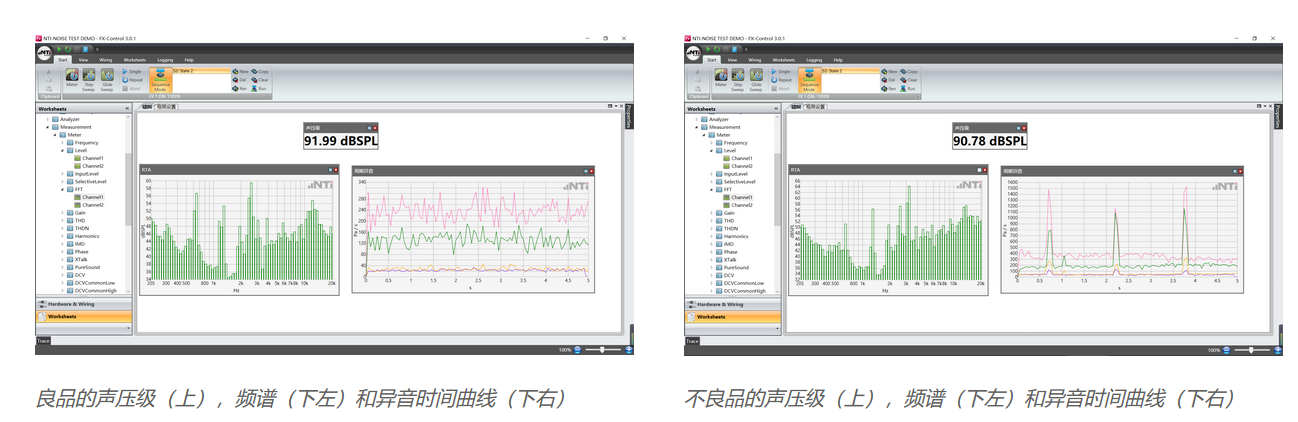Click New sequence in right window ribbon

[x=890, y=72]
